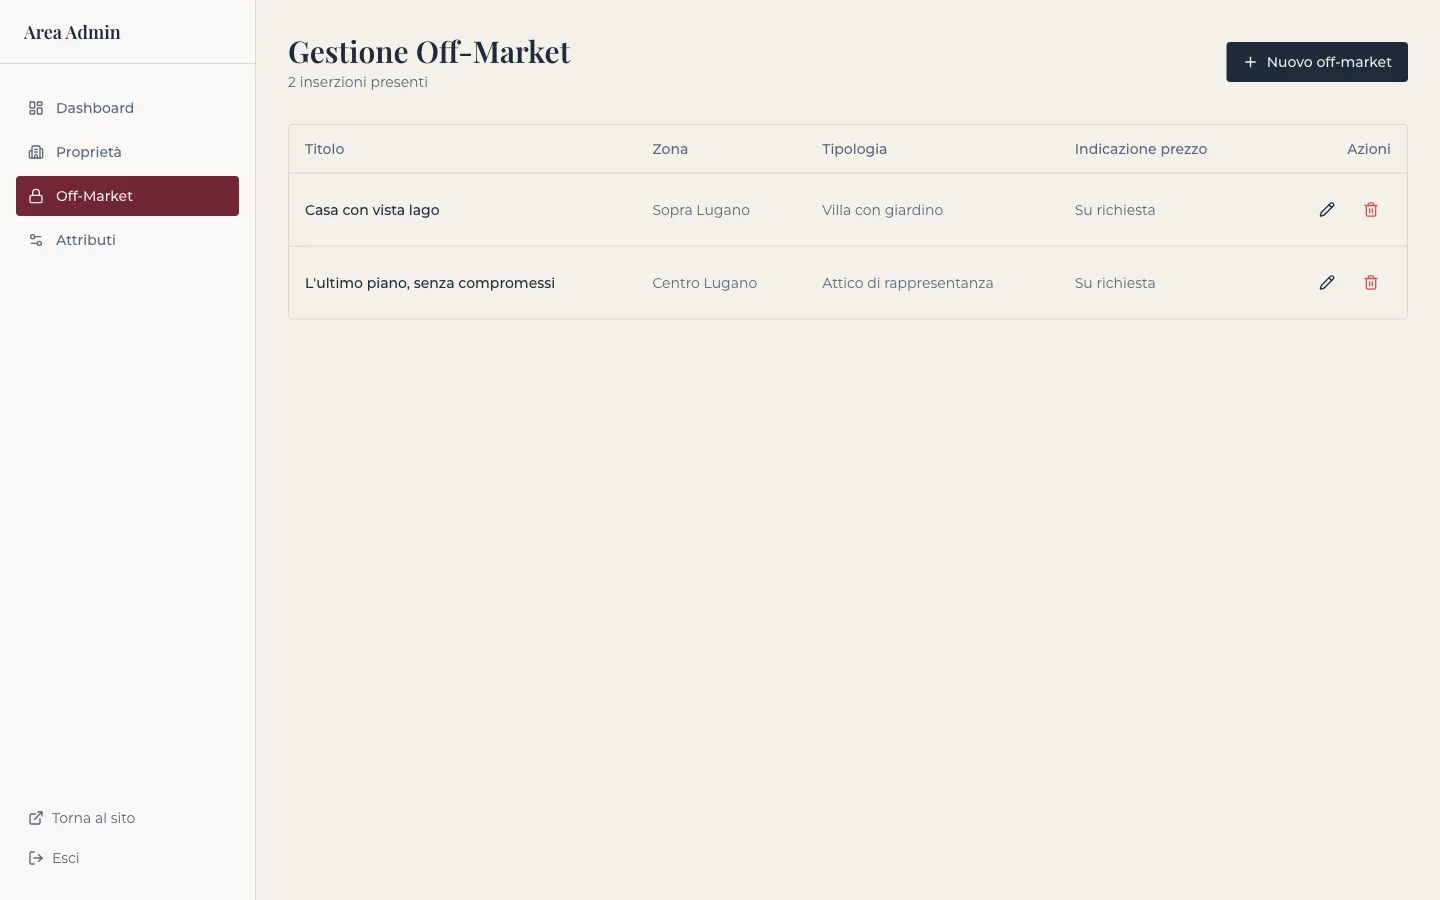This screenshot has height=900, width=1440.
Task: Click the Gestione Off-Market page title
Action: point(429,51)
